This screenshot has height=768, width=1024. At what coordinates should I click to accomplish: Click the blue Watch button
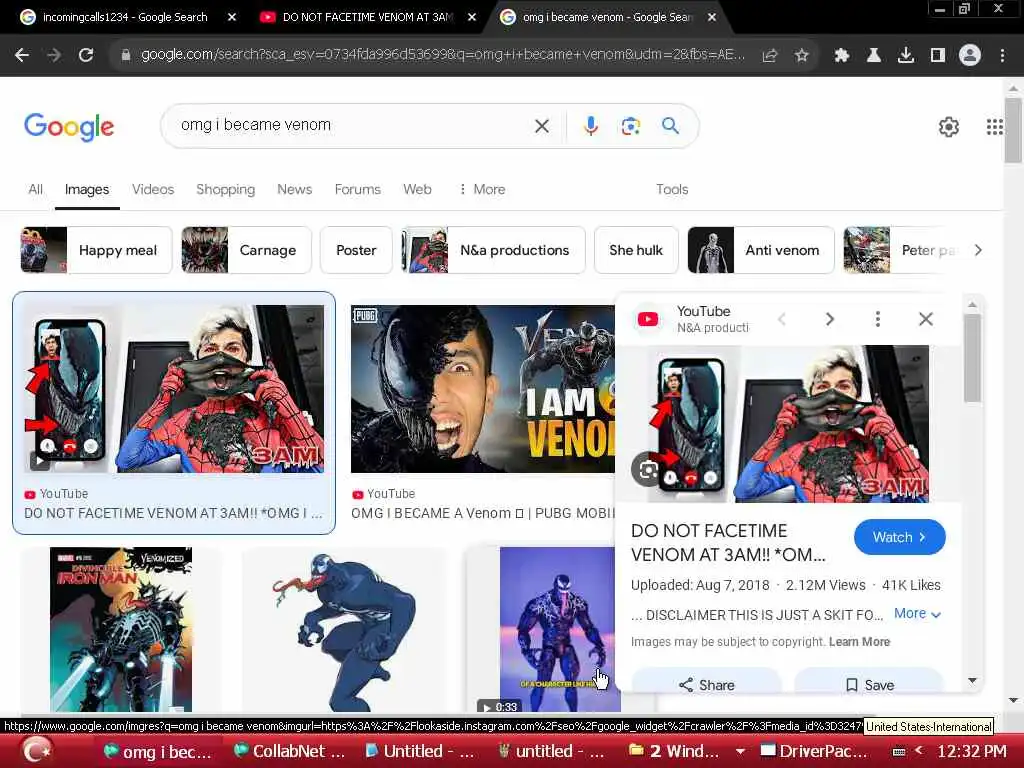point(899,537)
